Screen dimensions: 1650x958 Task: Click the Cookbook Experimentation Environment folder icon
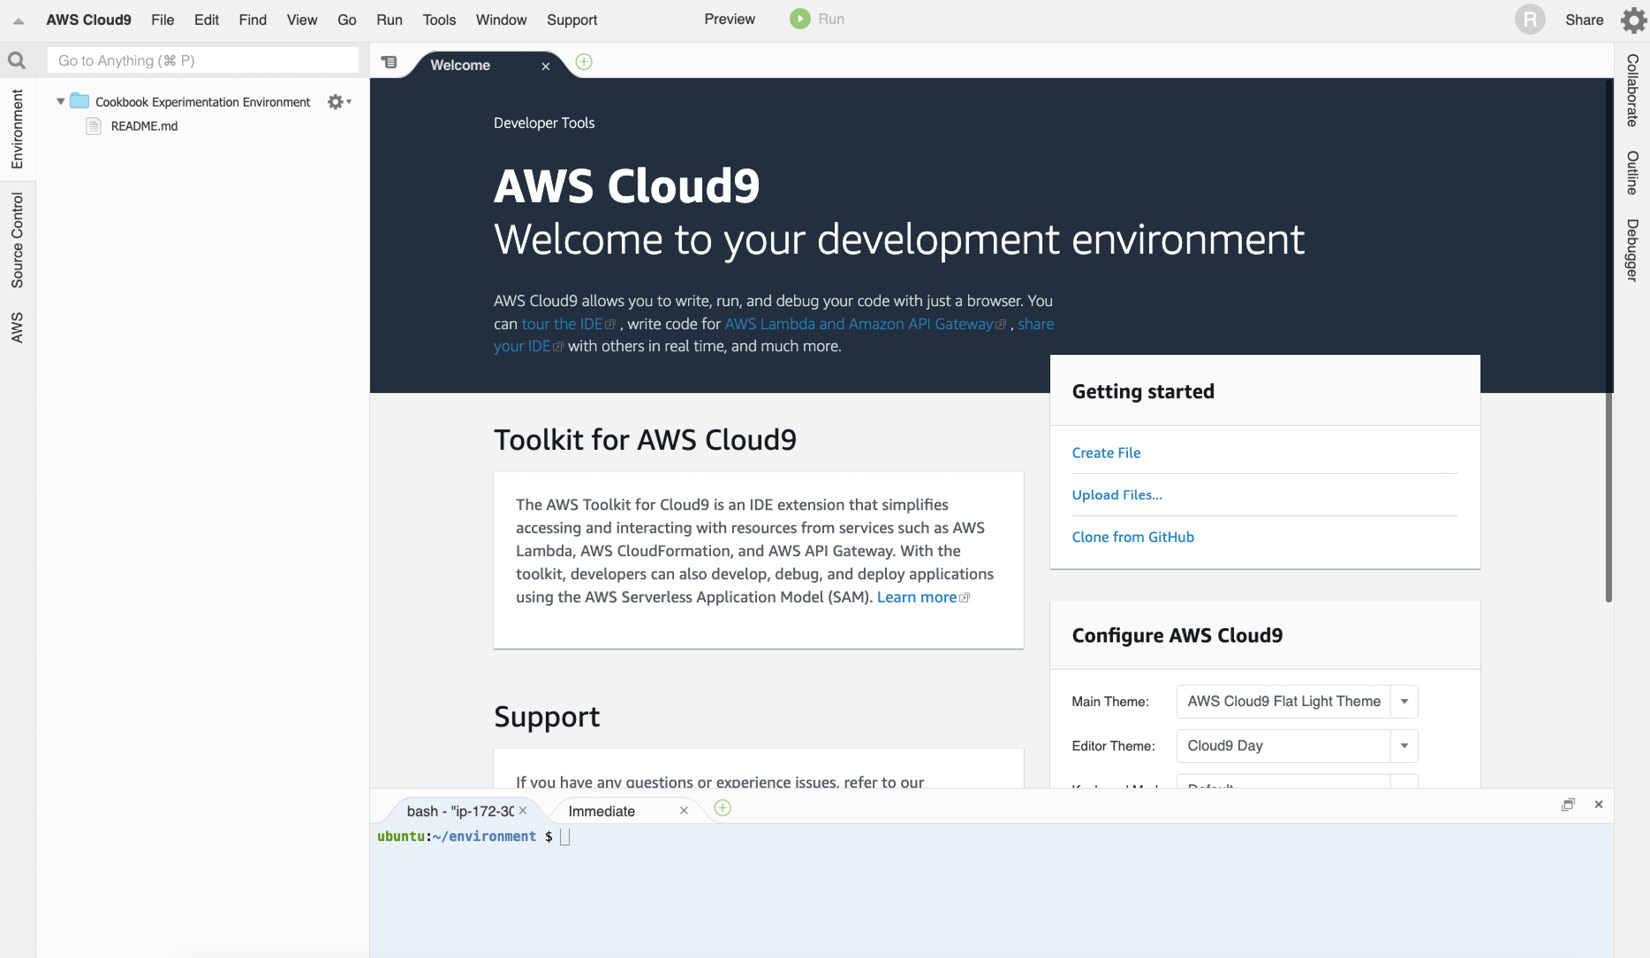tap(80, 101)
